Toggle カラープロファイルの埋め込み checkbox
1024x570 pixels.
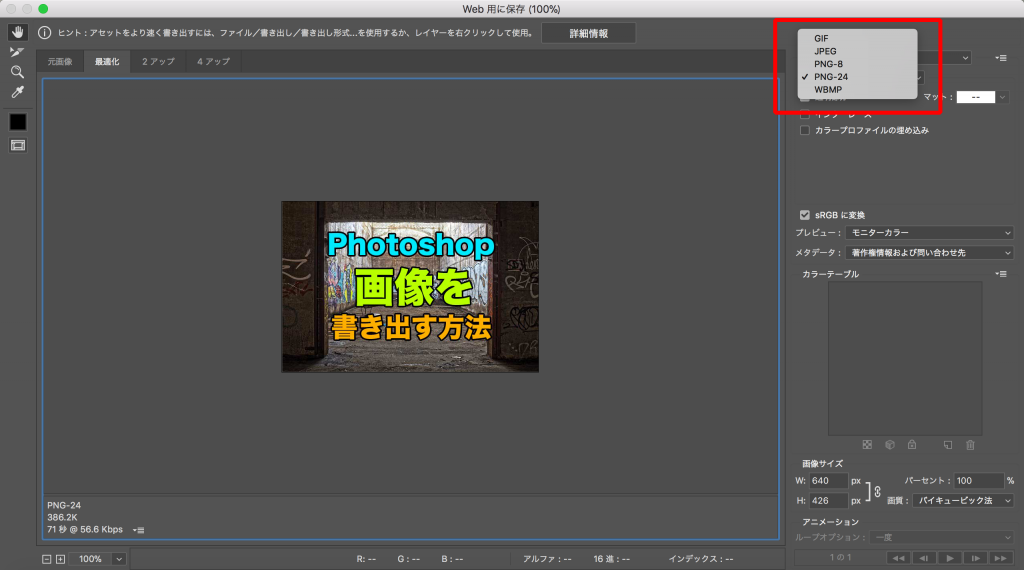(805, 130)
